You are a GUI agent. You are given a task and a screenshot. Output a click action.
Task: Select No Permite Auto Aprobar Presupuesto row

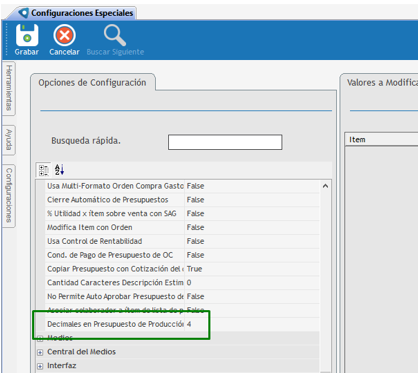click(182, 296)
